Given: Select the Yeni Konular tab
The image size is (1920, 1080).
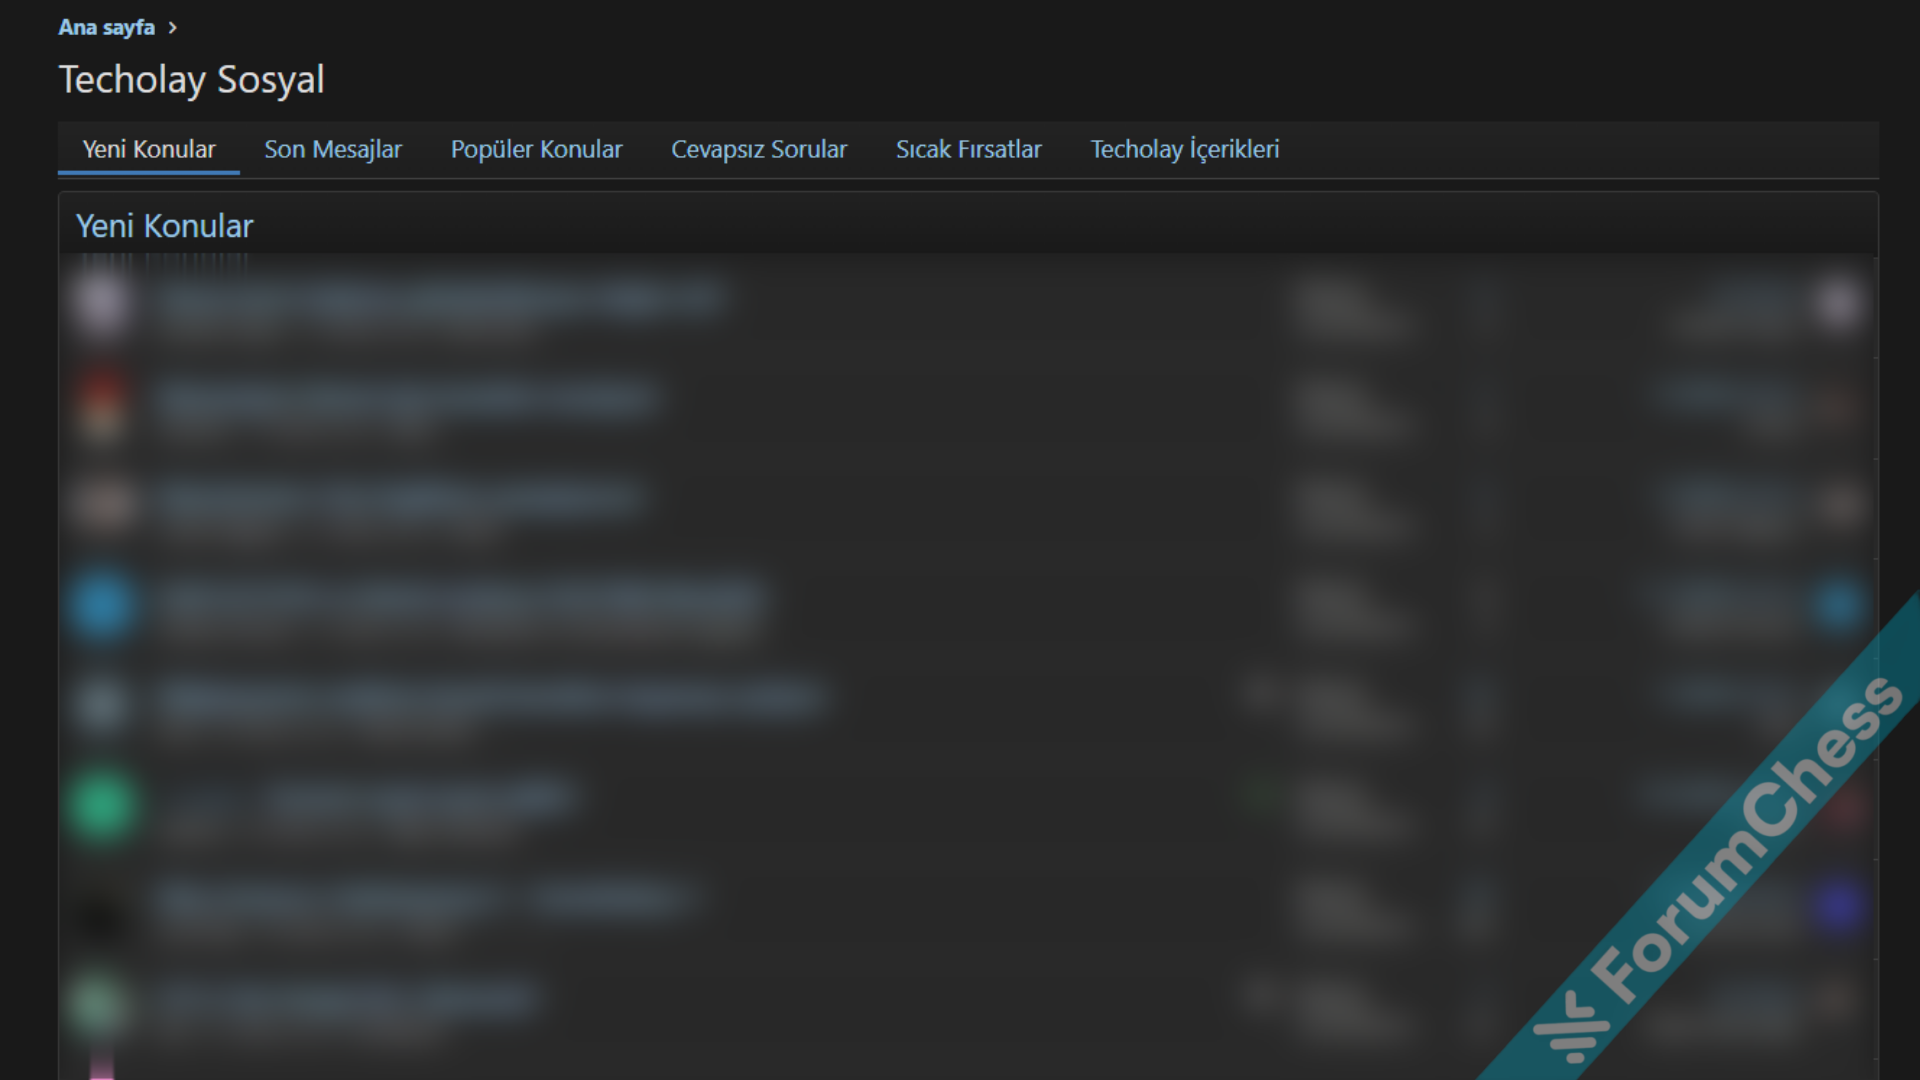Looking at the screenshot, I should 148,150.
